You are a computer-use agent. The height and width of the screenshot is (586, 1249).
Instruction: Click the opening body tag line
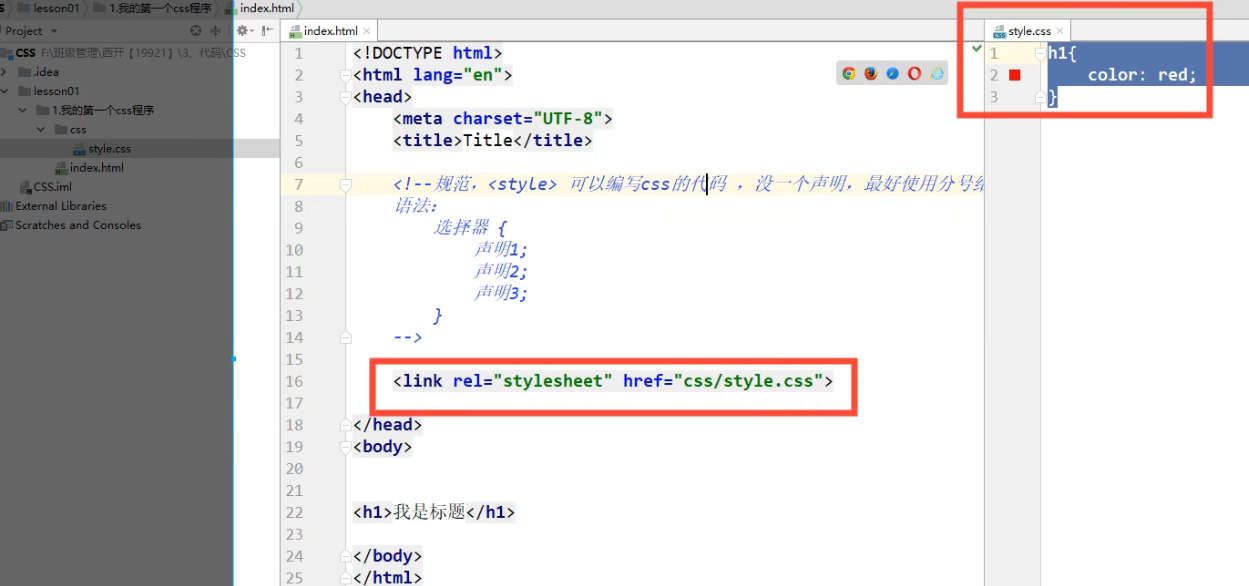[x=382, y=447]
